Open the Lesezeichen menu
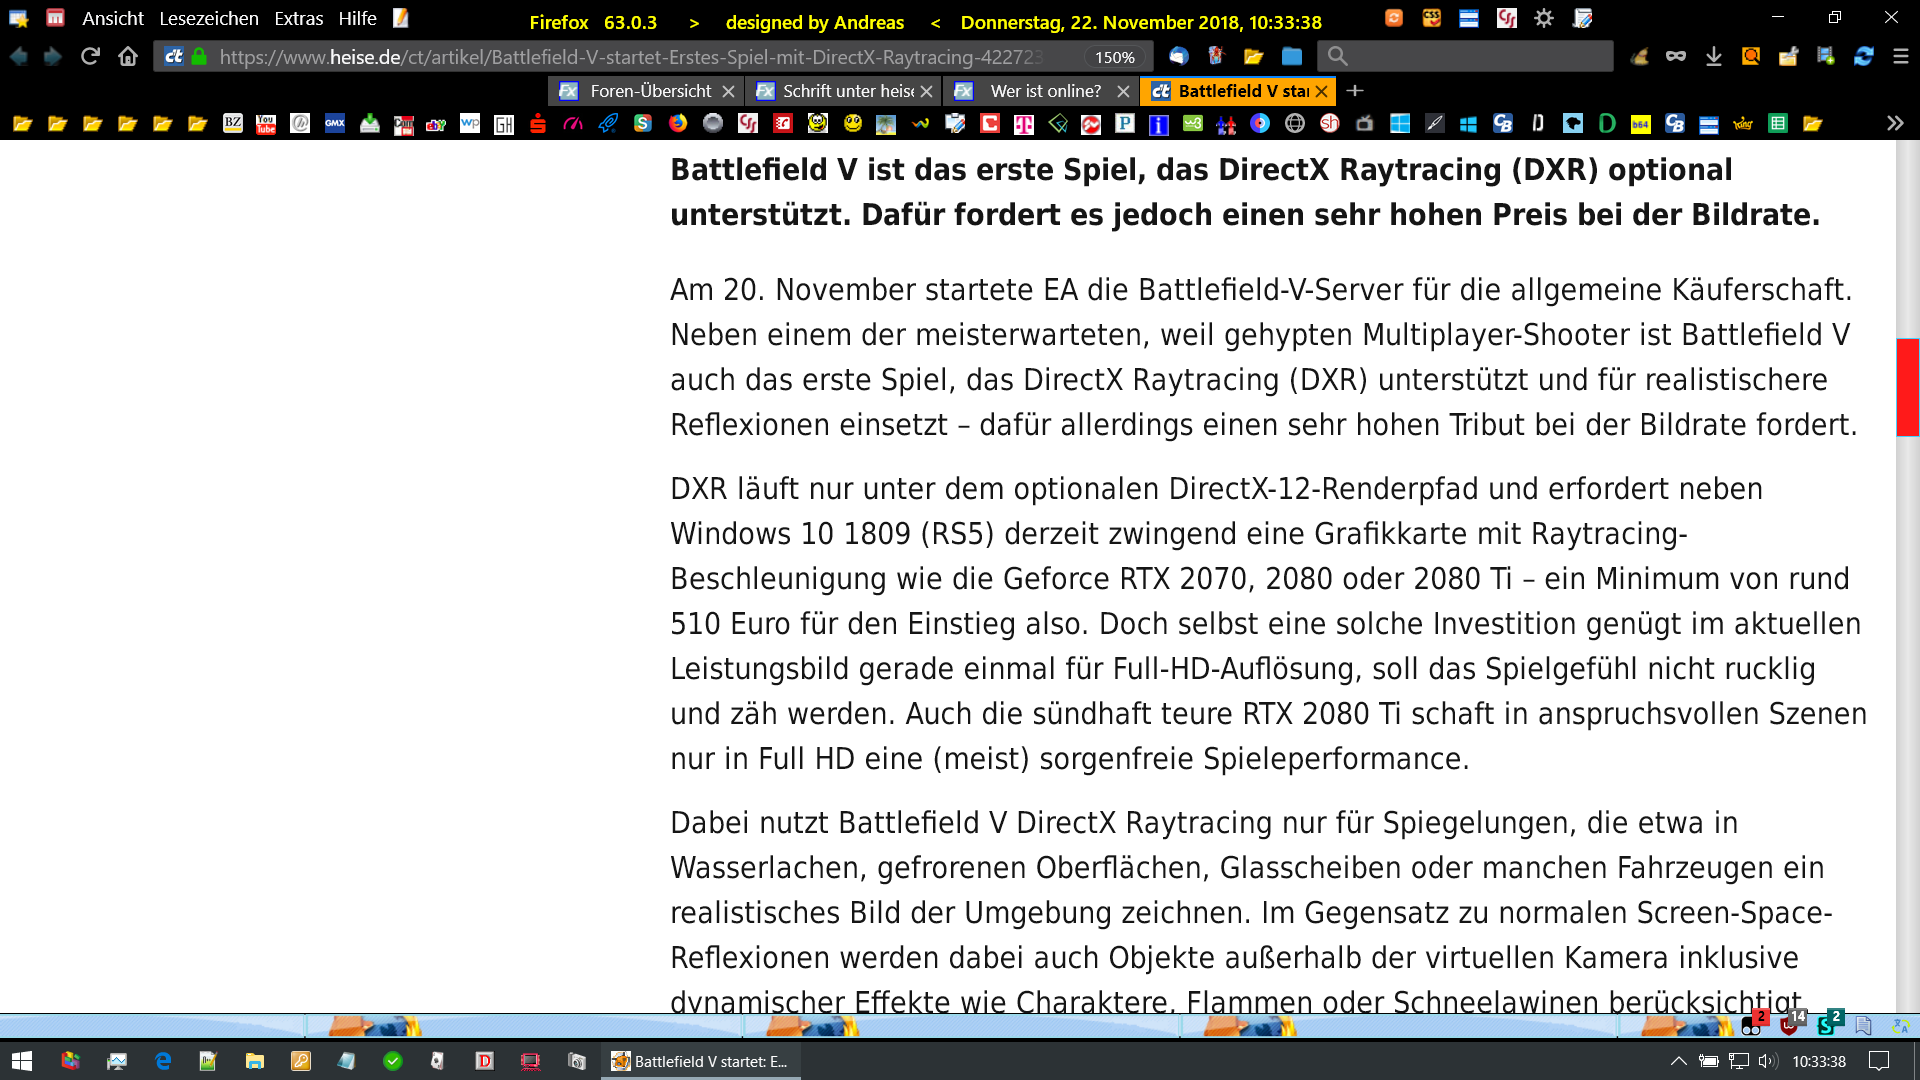This screenshot has height=1080, width=1920. [x=208, y=19]
